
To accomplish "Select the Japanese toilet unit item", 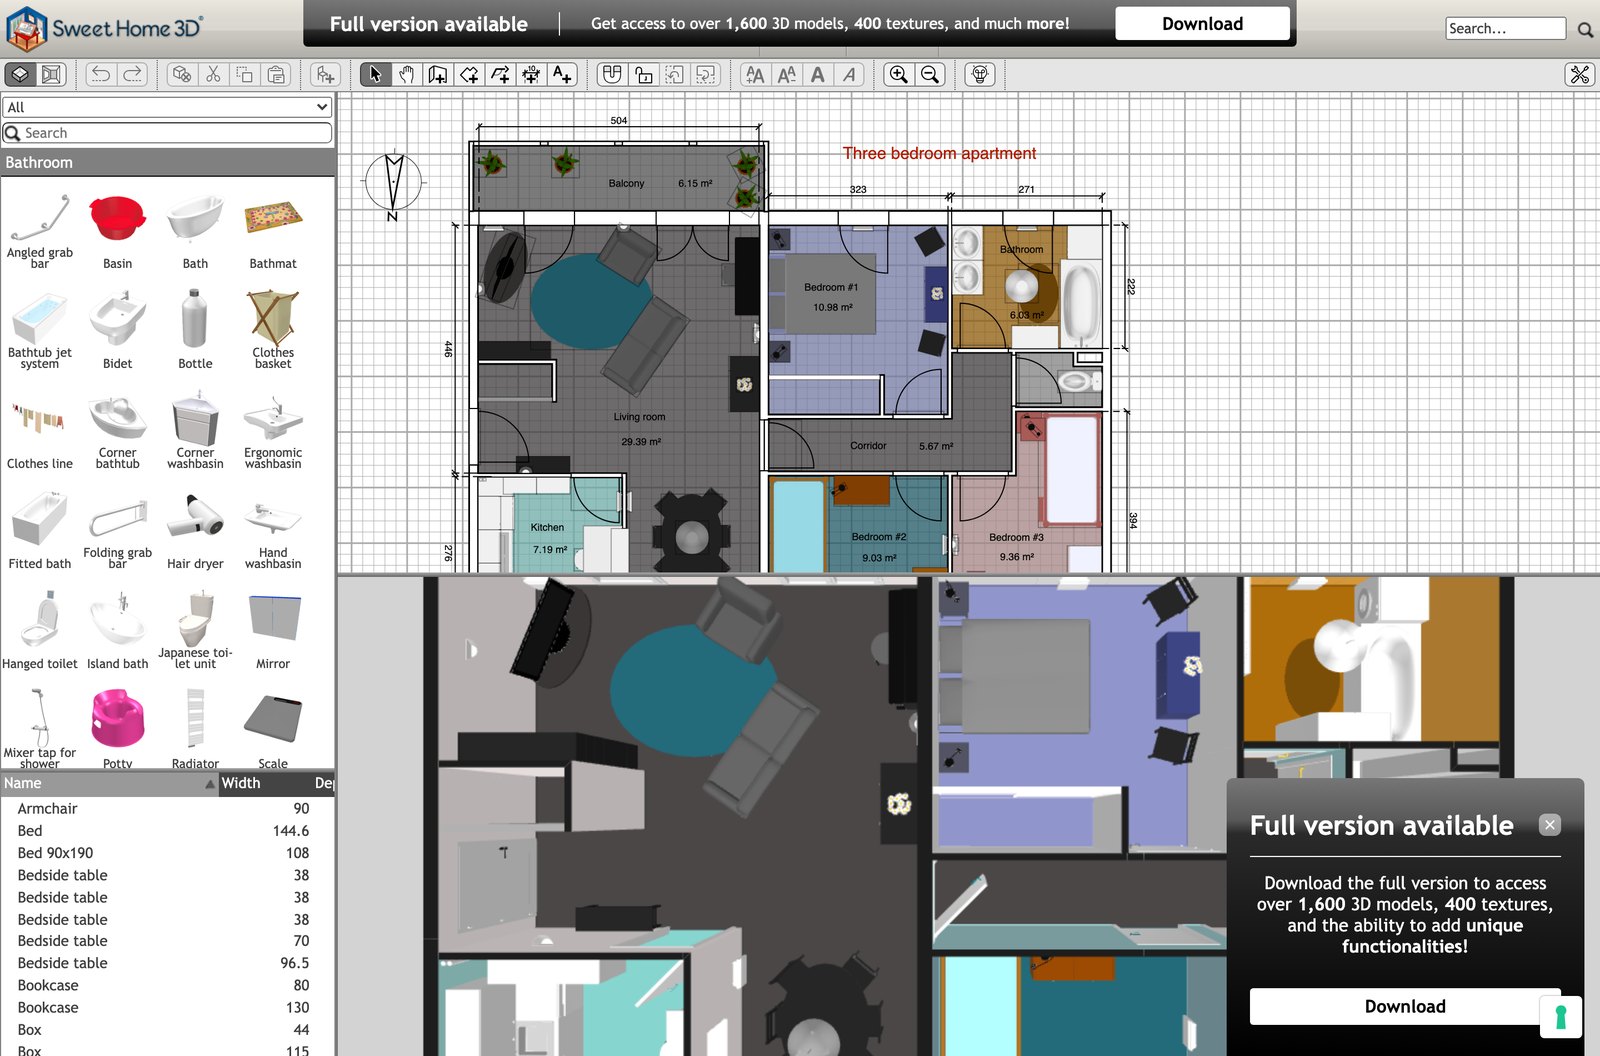I will point(195,631).
